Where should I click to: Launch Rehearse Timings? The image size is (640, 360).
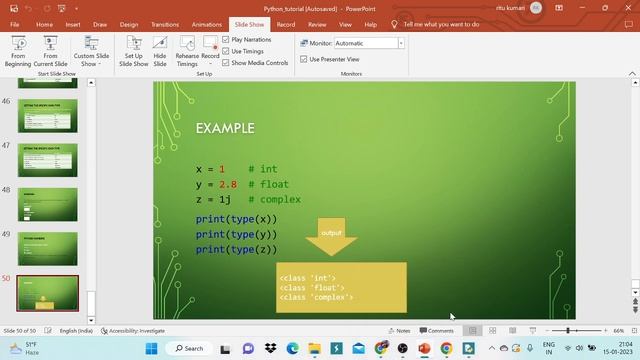pos(187,51)
